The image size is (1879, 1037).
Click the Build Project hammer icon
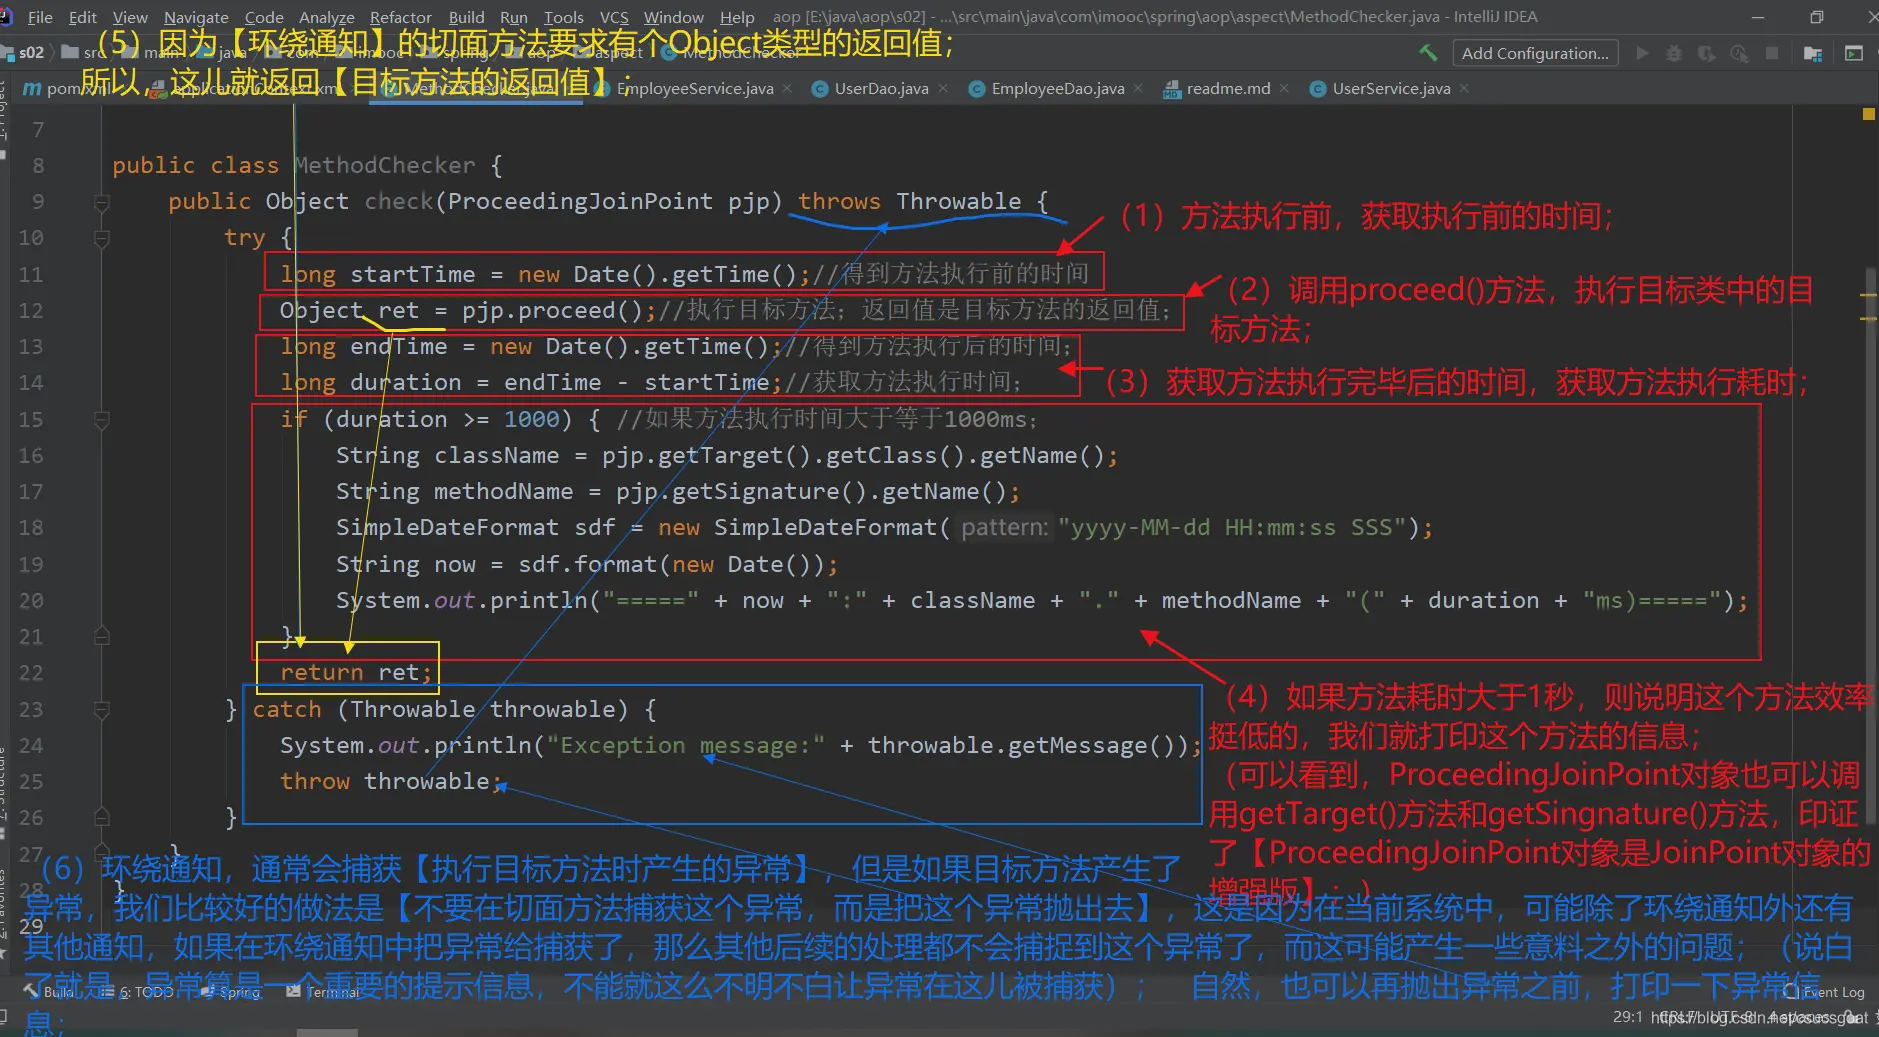coord(1428,53)
